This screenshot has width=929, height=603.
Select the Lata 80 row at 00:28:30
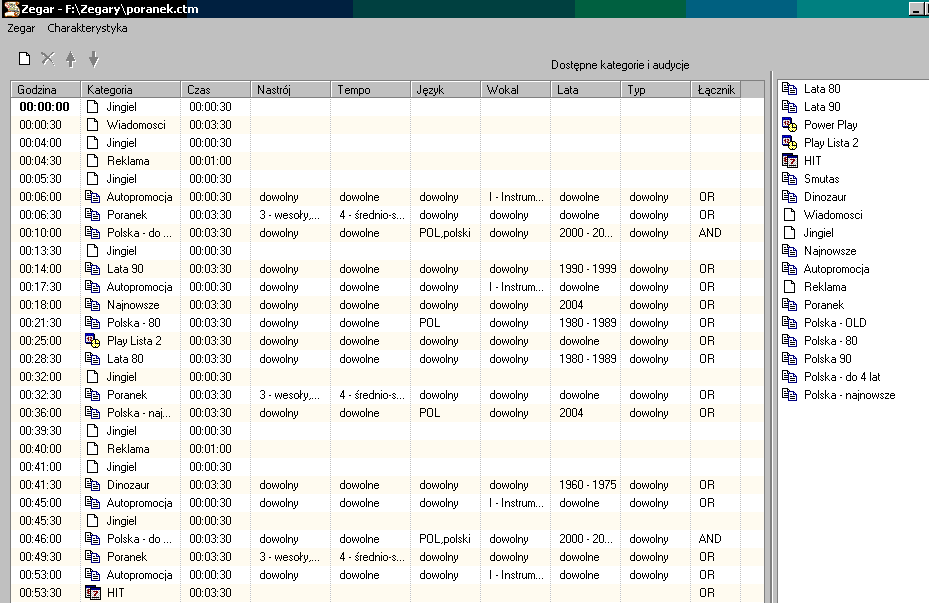click(387, 359)
